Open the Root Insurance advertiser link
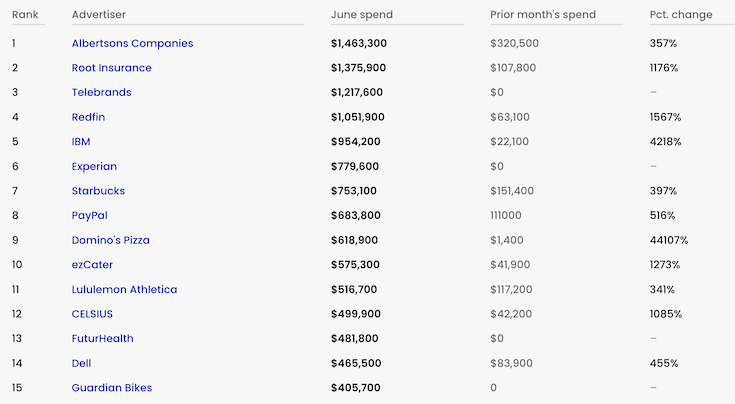Image resolution: width=735 pixels, height=404 pixels. (112, 68)
